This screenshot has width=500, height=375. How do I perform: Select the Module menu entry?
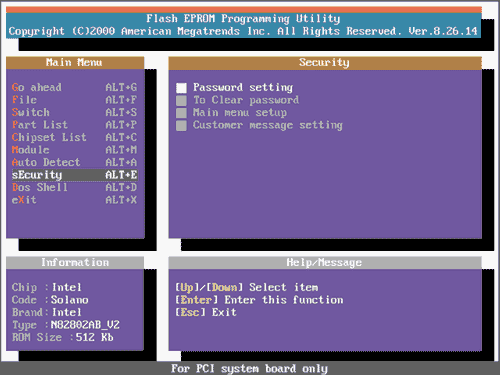75,150
